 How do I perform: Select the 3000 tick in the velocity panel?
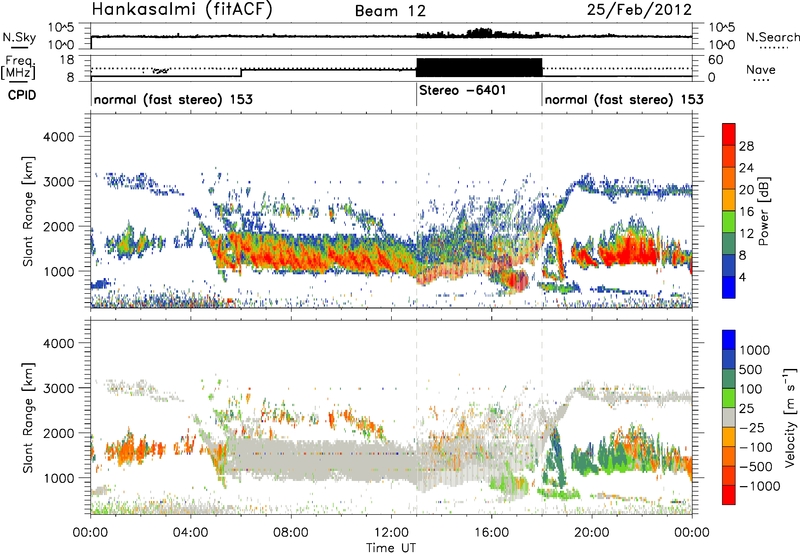(58, 388)
